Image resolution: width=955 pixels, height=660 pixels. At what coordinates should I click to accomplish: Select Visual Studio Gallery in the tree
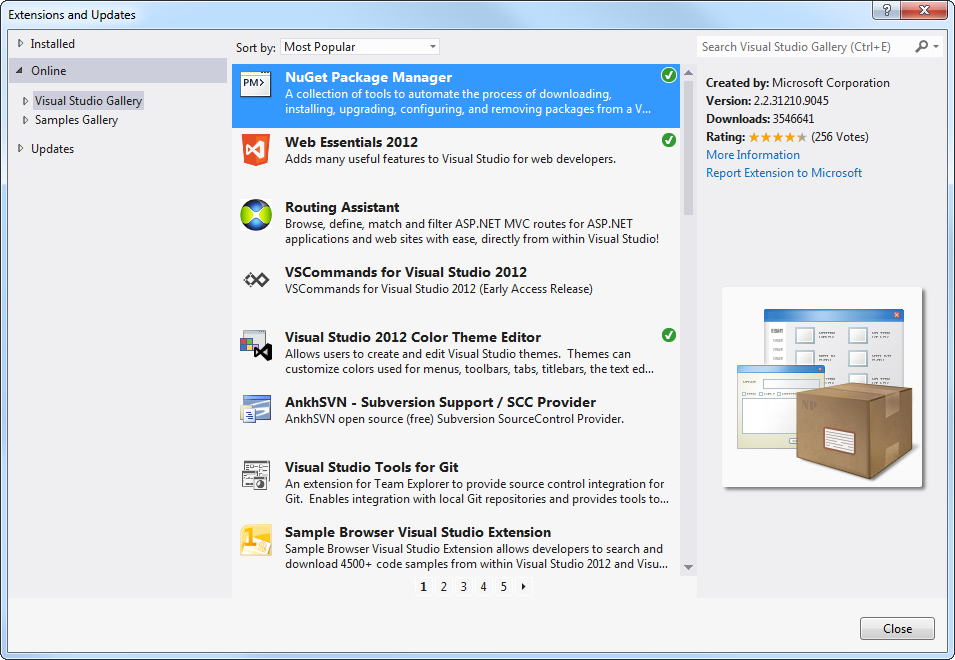(x=88, y=101)
